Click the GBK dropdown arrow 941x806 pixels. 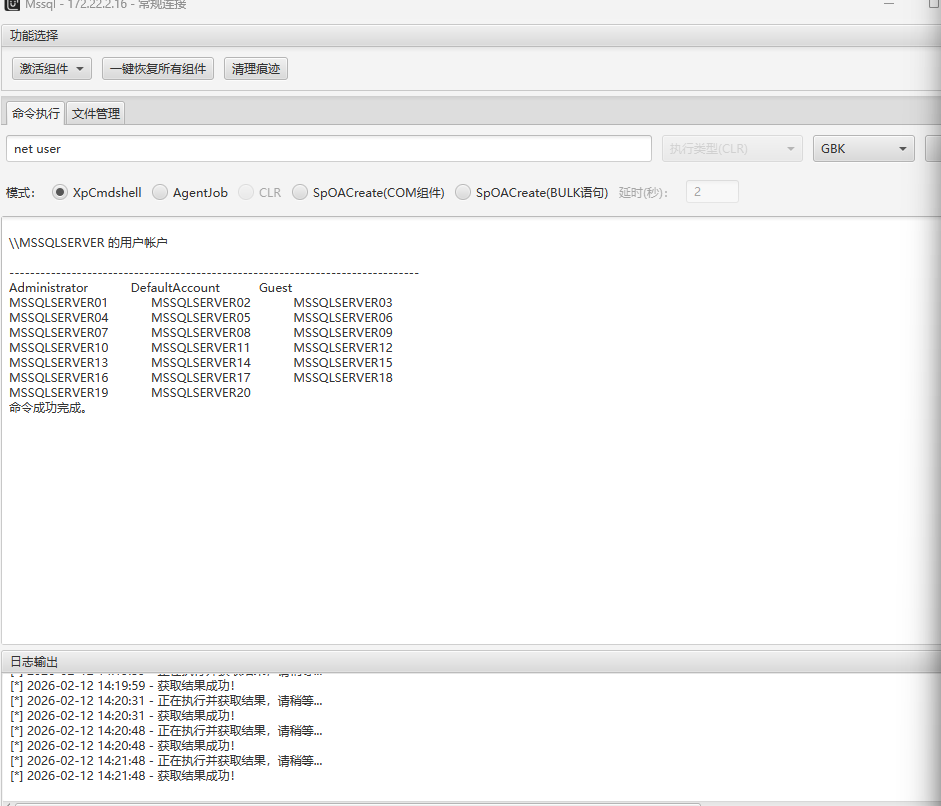tap(902, 148)
